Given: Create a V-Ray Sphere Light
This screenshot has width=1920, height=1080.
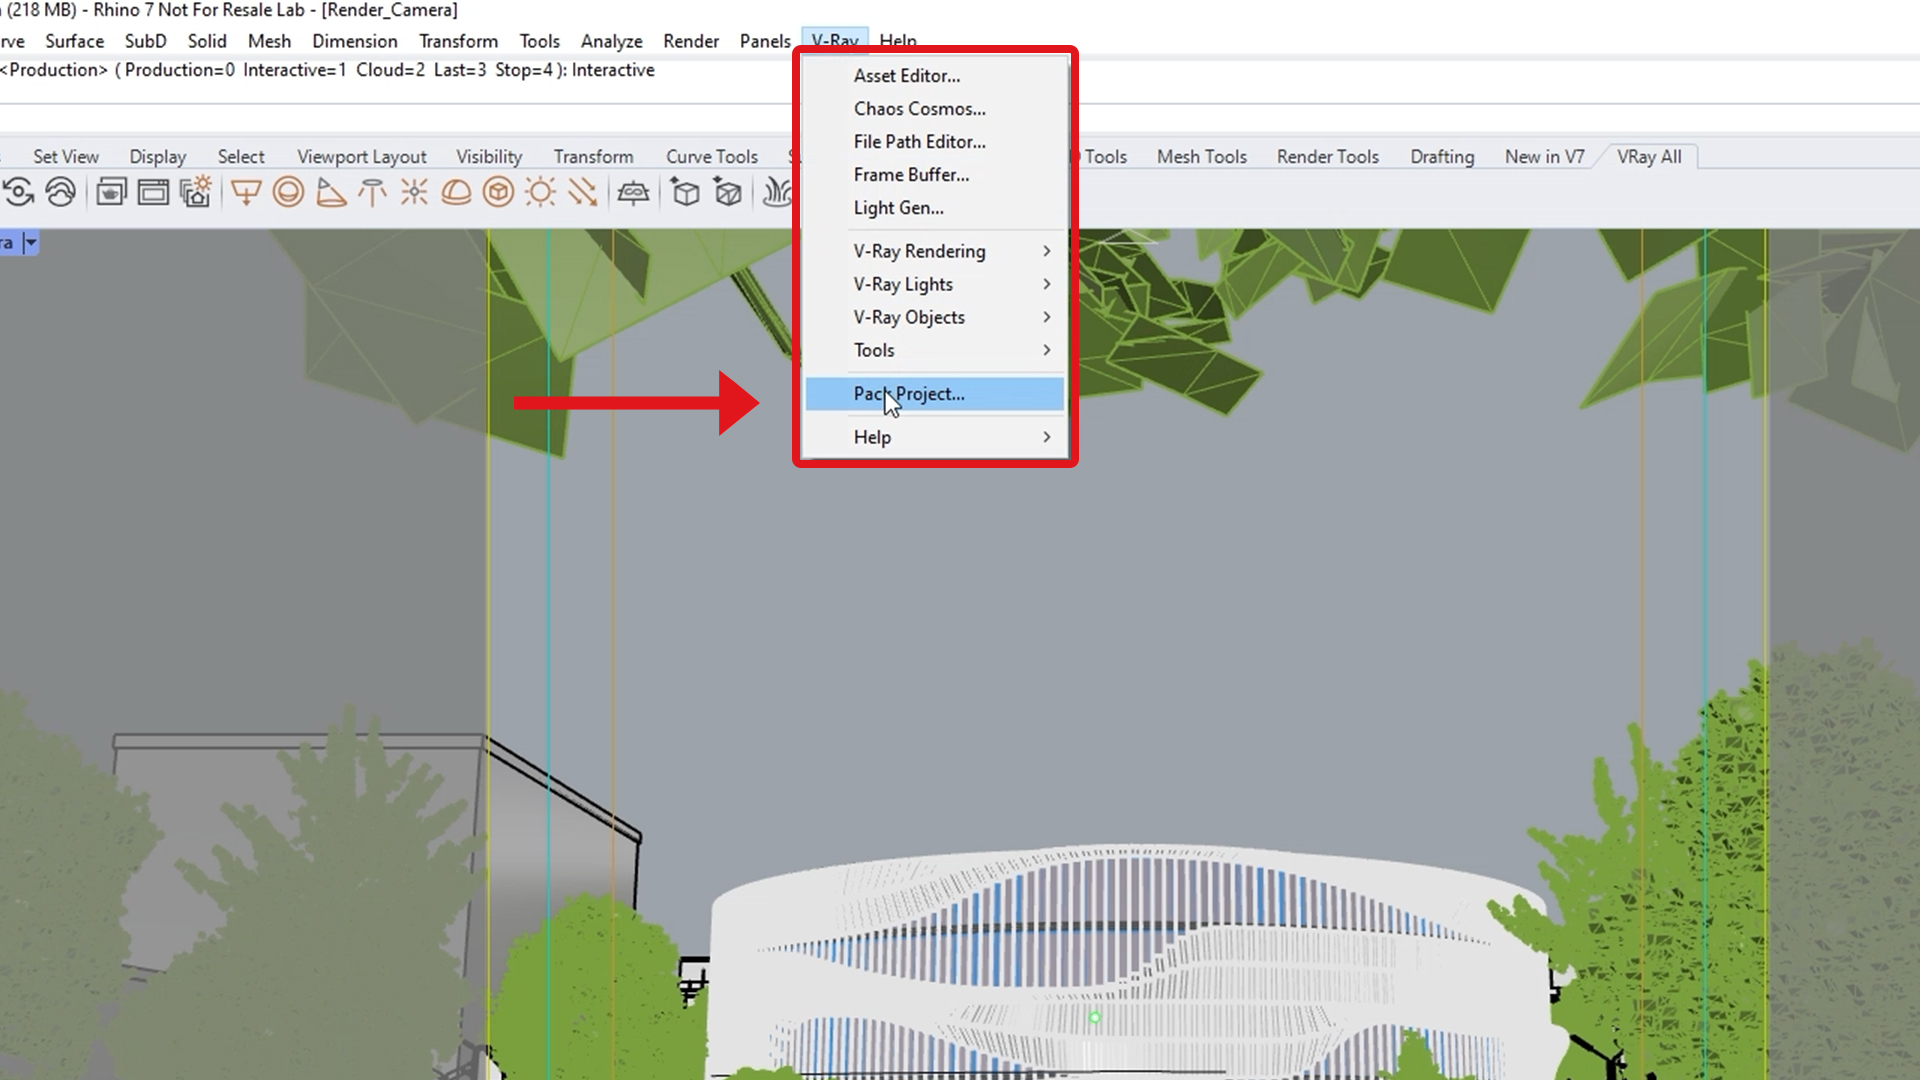Looking at the screenshot, I should tap(288, 191).
